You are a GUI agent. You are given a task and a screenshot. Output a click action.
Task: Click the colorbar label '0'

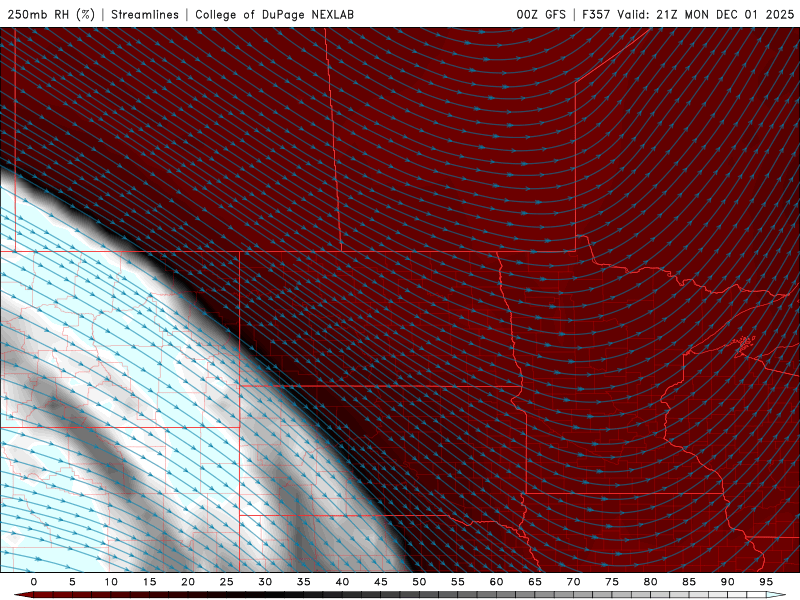coord(34,582)
